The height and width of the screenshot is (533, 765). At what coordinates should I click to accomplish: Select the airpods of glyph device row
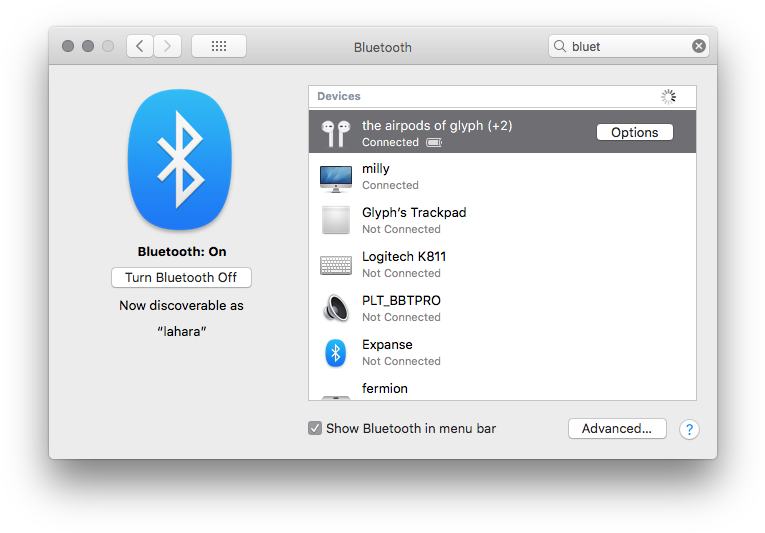coord(502,132)
